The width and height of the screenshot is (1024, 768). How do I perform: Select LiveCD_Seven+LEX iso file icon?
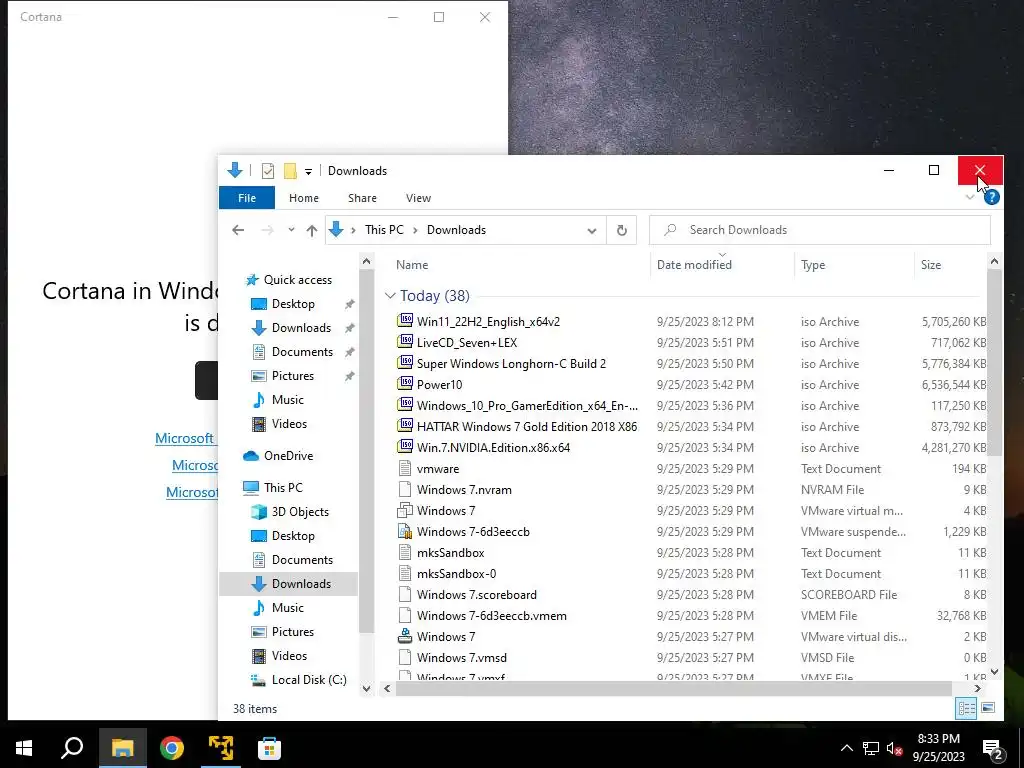pyautogui.click(x=406, y=342)
